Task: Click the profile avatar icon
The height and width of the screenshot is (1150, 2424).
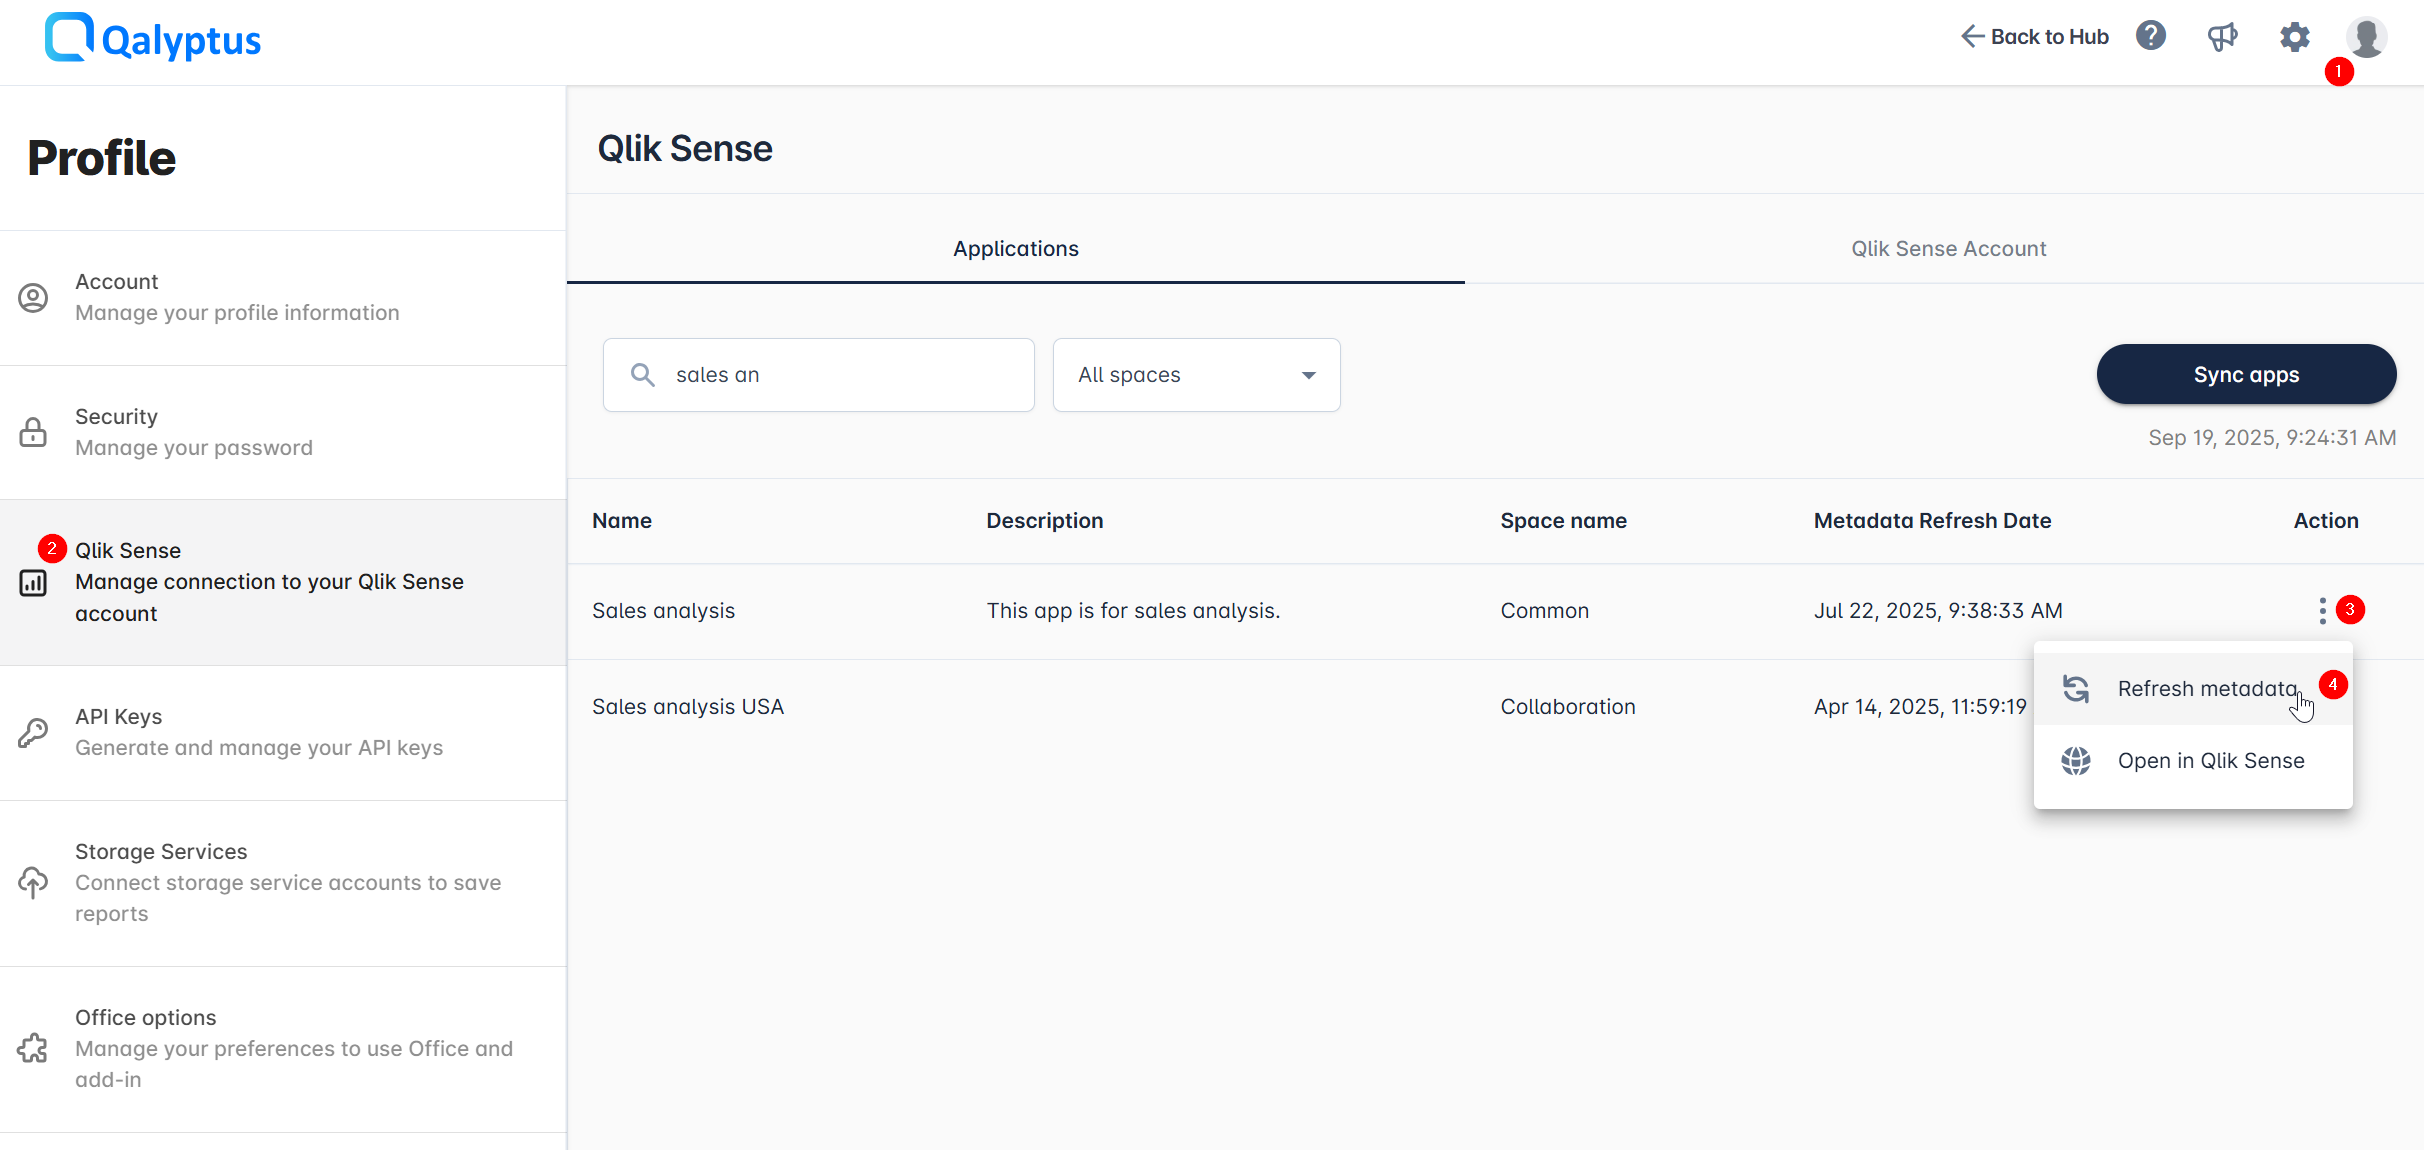Action: [x=2366, y=37]
